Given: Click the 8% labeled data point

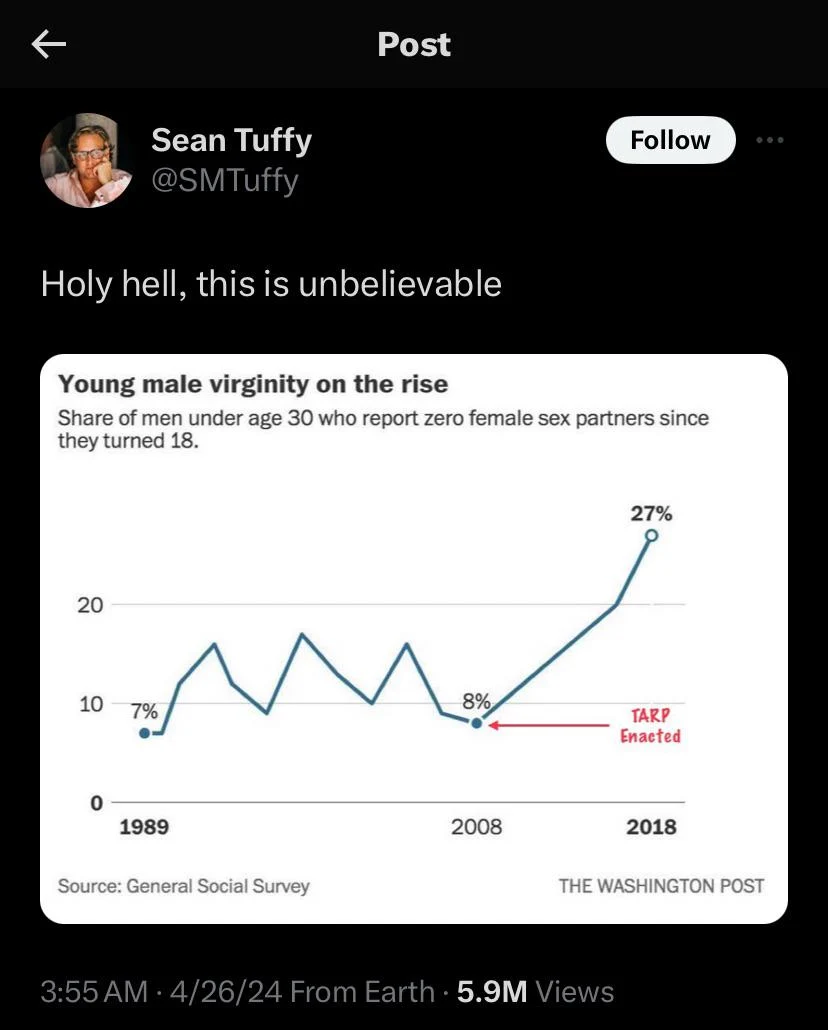Looking at the screenshot, I should point(475,722).
